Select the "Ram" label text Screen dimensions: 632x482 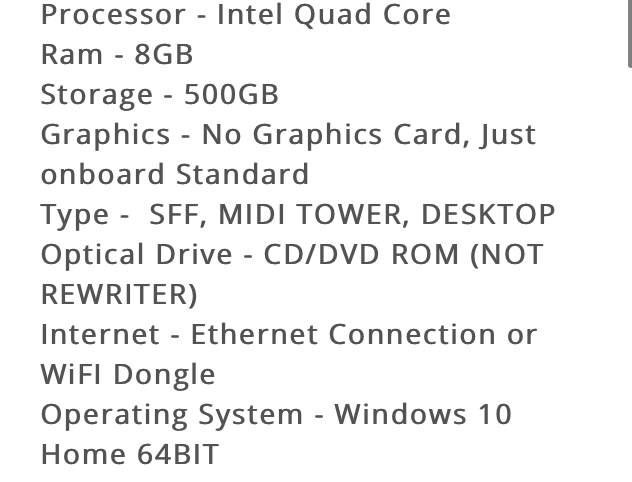[72, 54]
